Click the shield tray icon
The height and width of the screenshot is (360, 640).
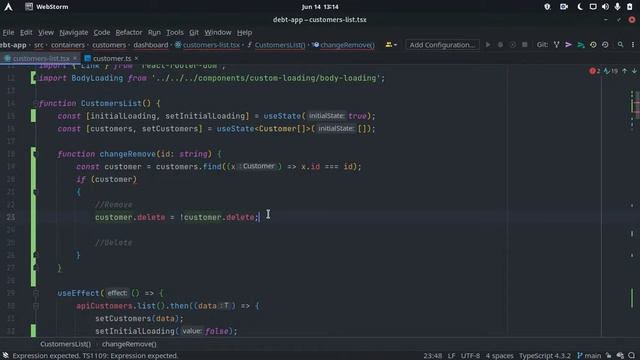click(547, 7)
